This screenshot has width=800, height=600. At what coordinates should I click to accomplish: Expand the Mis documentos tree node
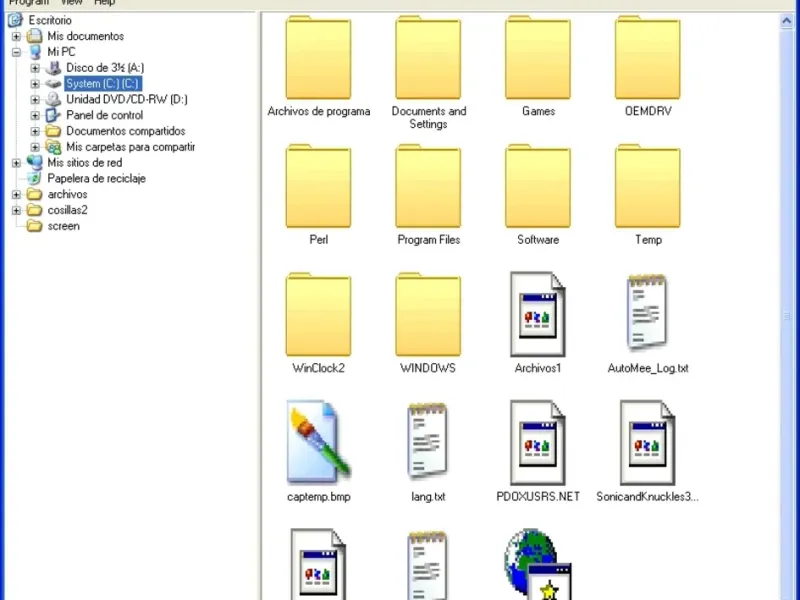(x=16, y=36)
